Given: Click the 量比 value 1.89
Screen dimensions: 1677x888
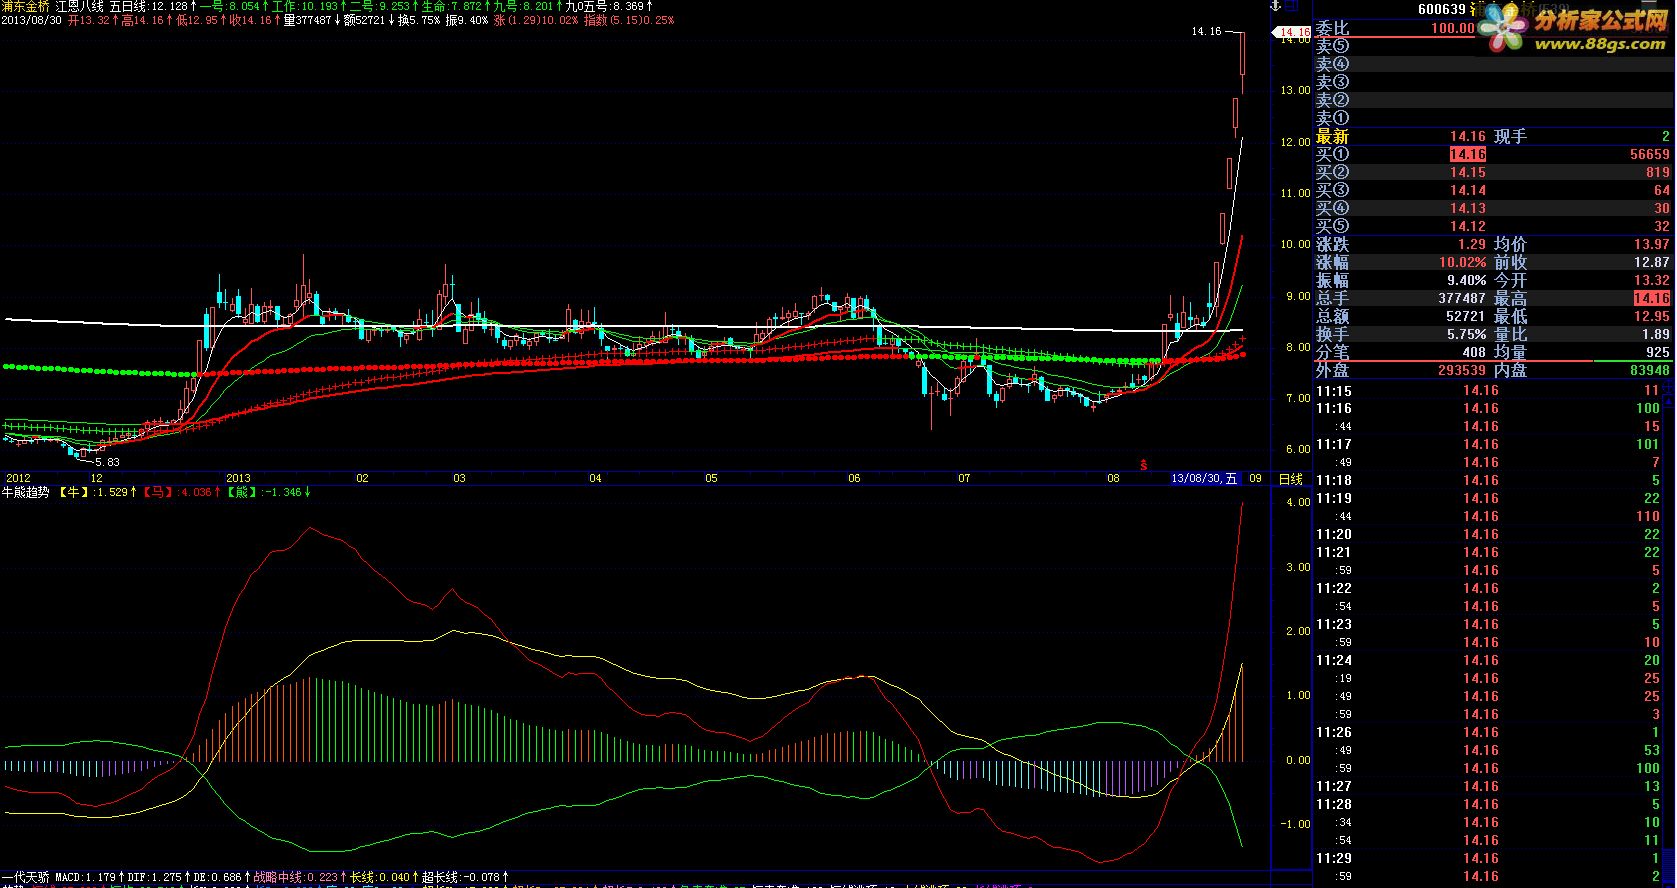Looking at the screenshot, I should coord(1657,334).
